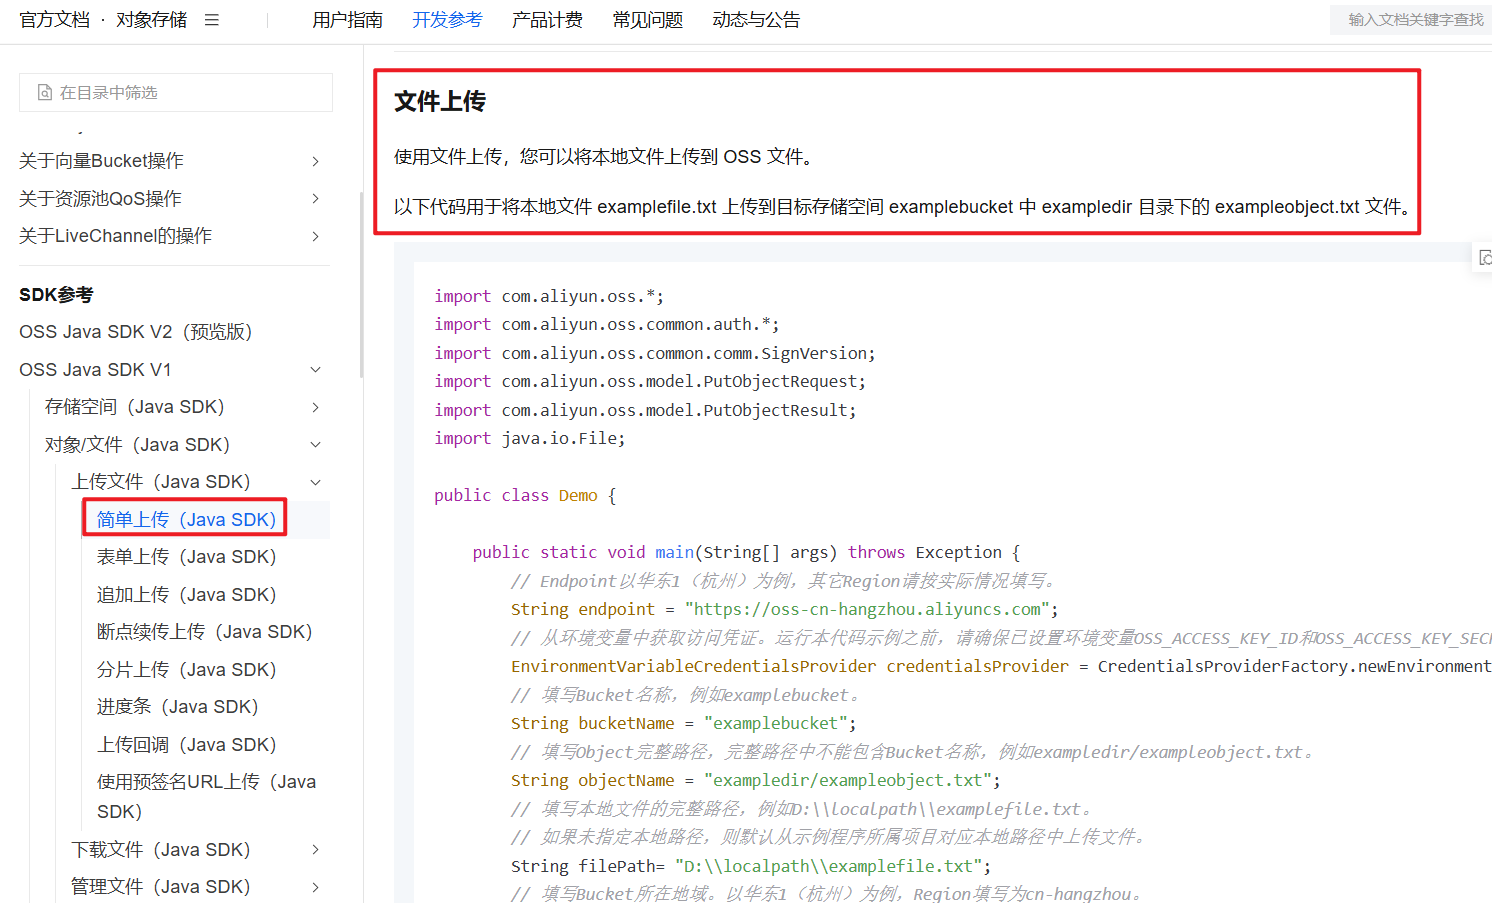
Task: Select 存储空间（Java SDK）item
Action: point(134,407)
